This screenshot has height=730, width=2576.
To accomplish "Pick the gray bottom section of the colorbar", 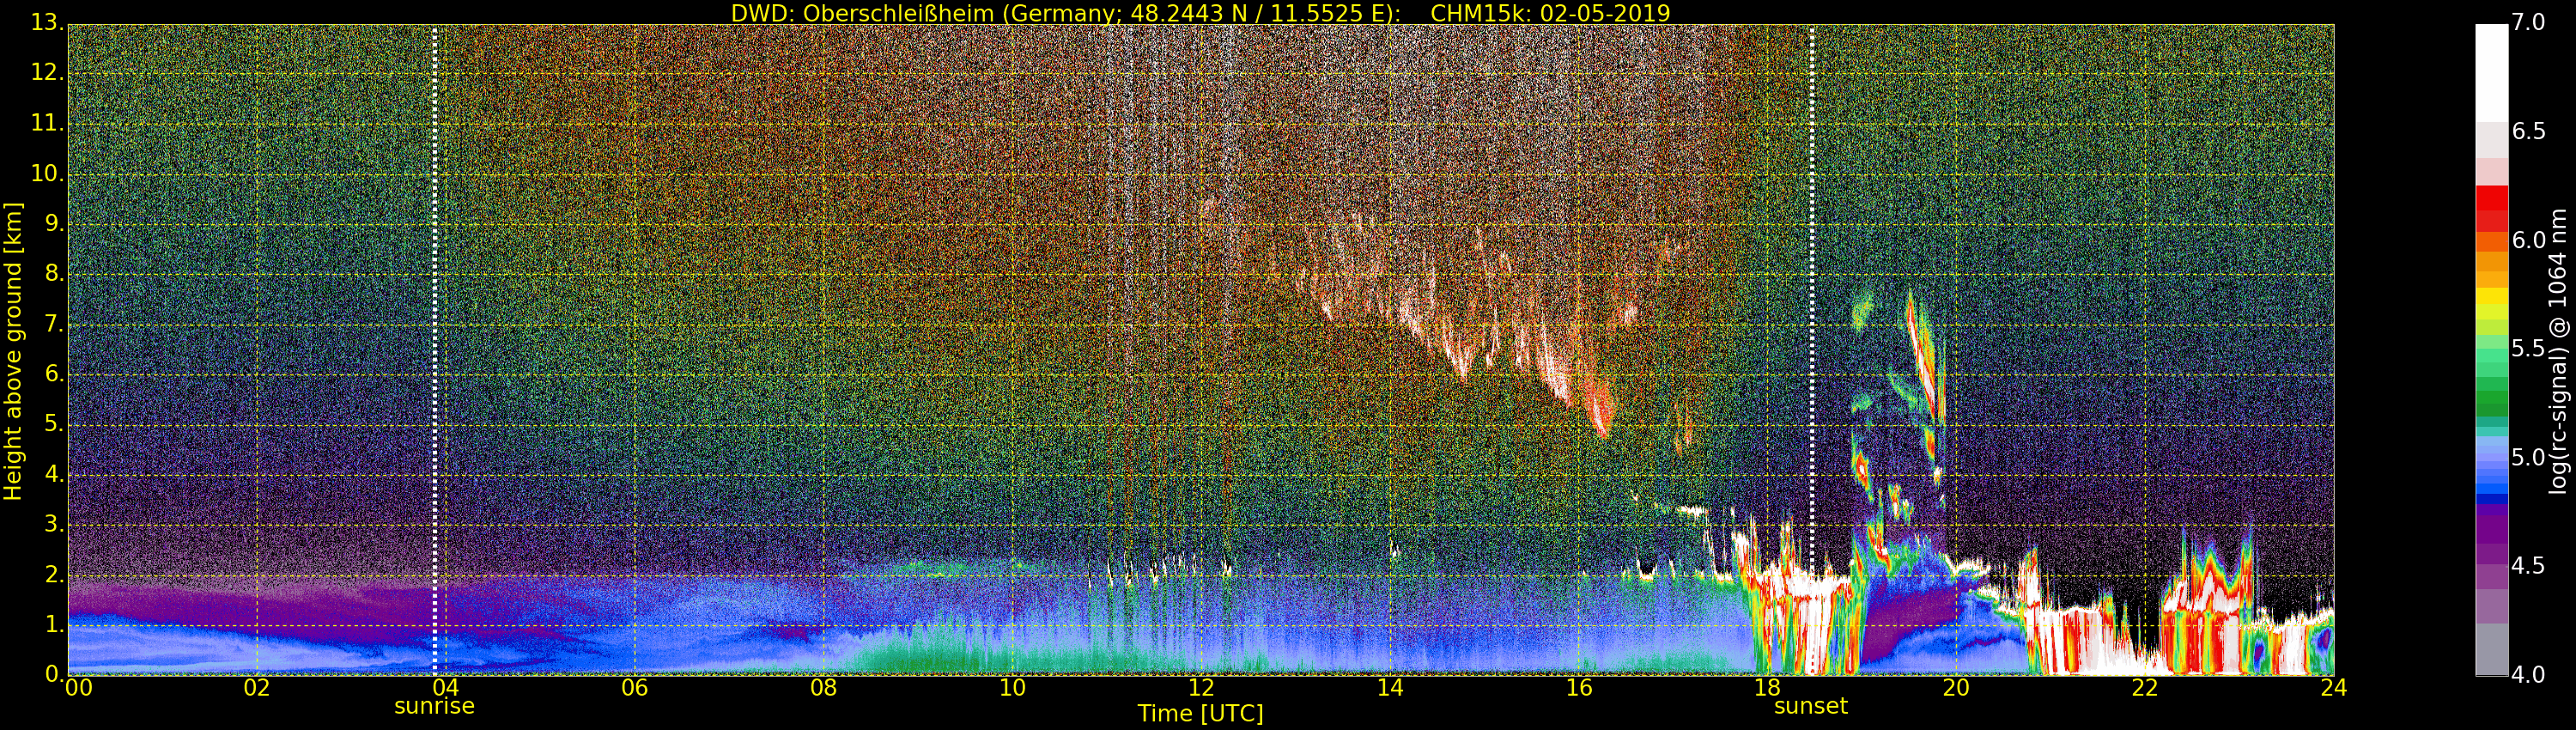I will click(x=2491, y=650).
